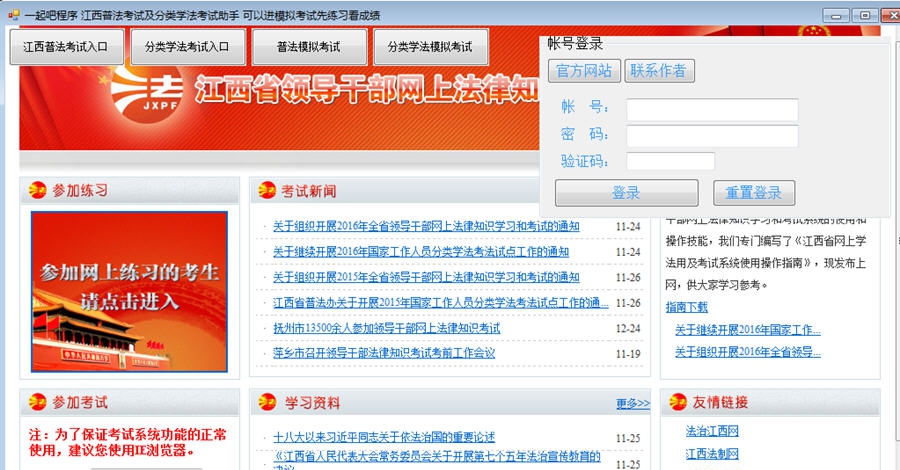Click the 考试新闻 section icon
The height and width of the screenshot is (470, 900).
pos(267,190)
